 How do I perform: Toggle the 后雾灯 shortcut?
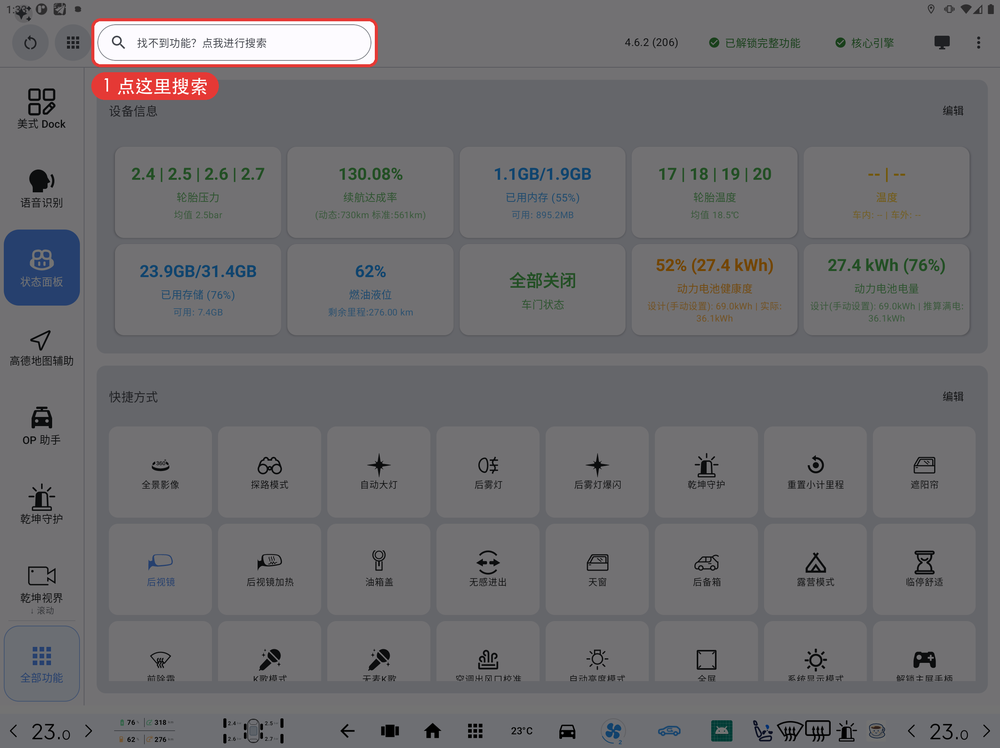pos(488,472)
